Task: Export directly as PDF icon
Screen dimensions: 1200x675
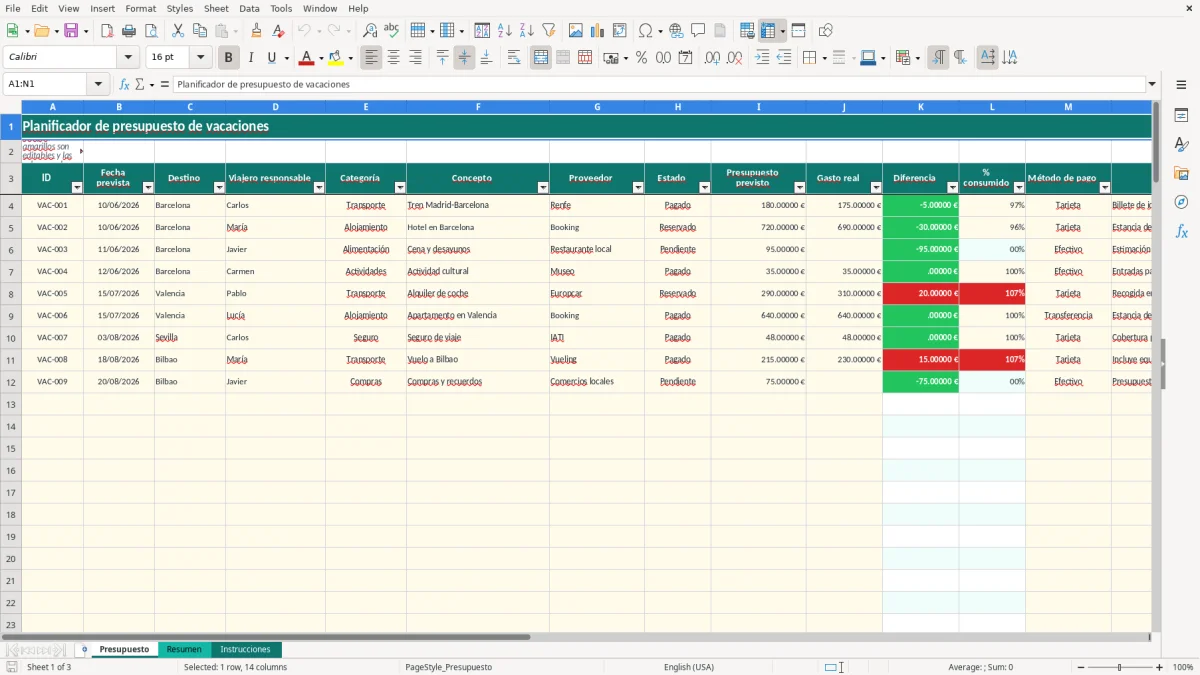Action: (107, 31)
